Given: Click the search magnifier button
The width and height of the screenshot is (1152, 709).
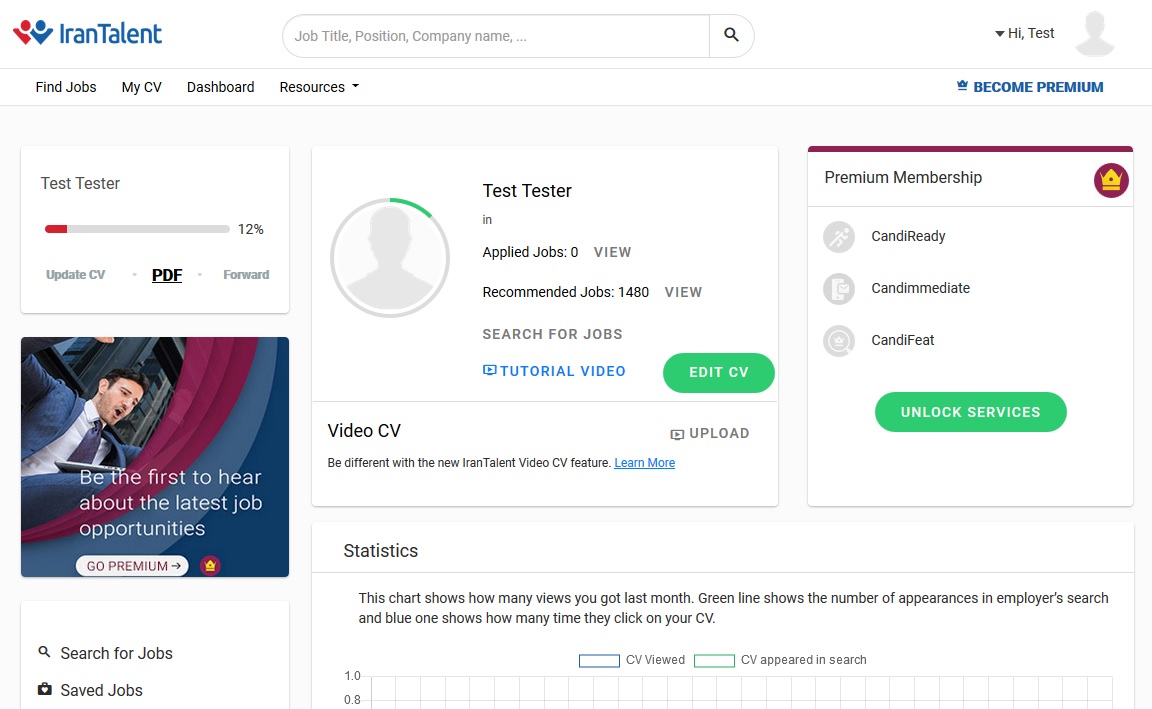Looking at the screenshot, I should [731, 35].
